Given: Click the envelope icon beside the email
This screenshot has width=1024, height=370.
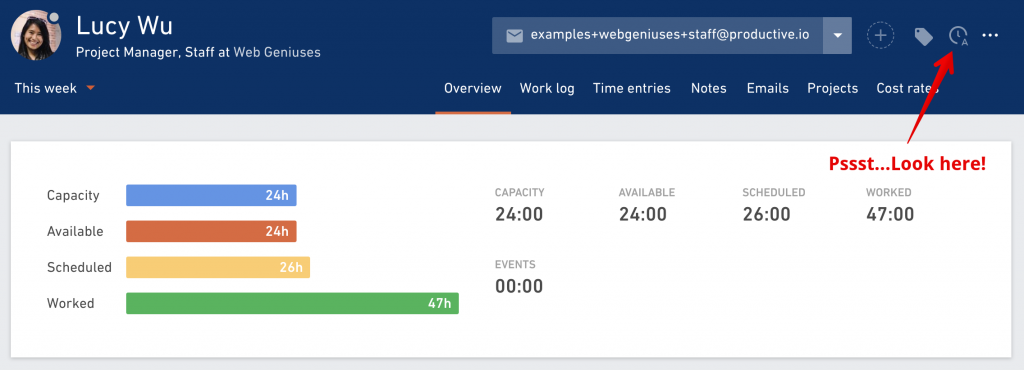Looking at the screenshot, I should (514, 36).
